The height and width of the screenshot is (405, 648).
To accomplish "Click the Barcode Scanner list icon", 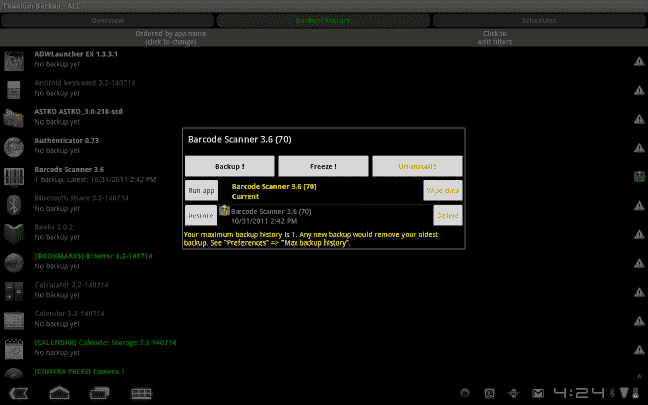I will click(14, 176).
